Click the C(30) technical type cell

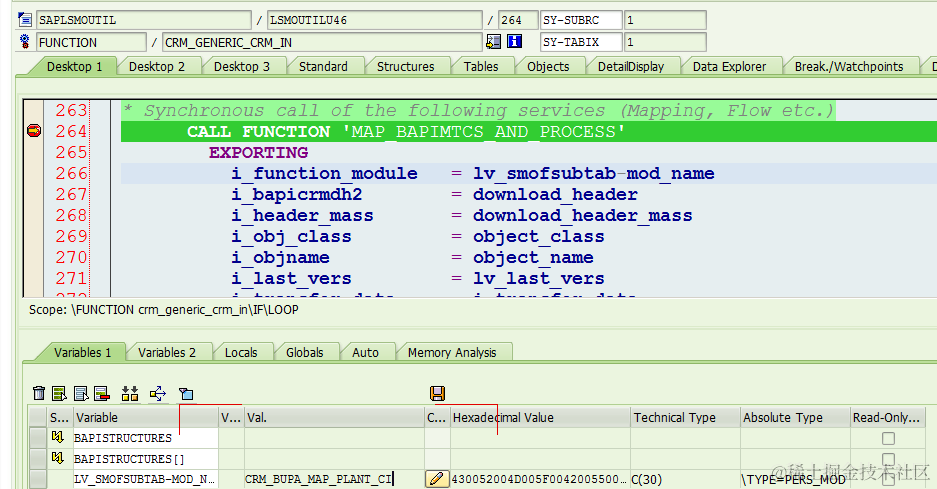[x=685, y=479]
